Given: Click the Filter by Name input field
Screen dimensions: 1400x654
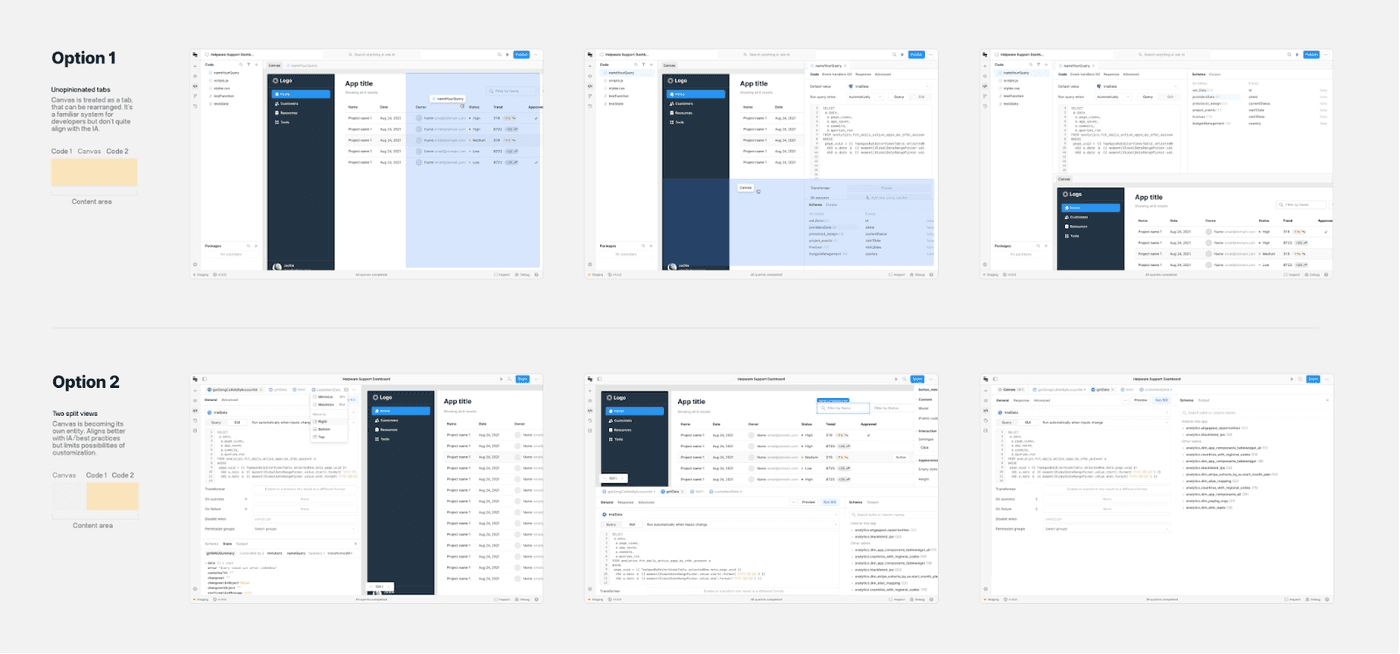Looking at the screenshot, I should [511, 91].
